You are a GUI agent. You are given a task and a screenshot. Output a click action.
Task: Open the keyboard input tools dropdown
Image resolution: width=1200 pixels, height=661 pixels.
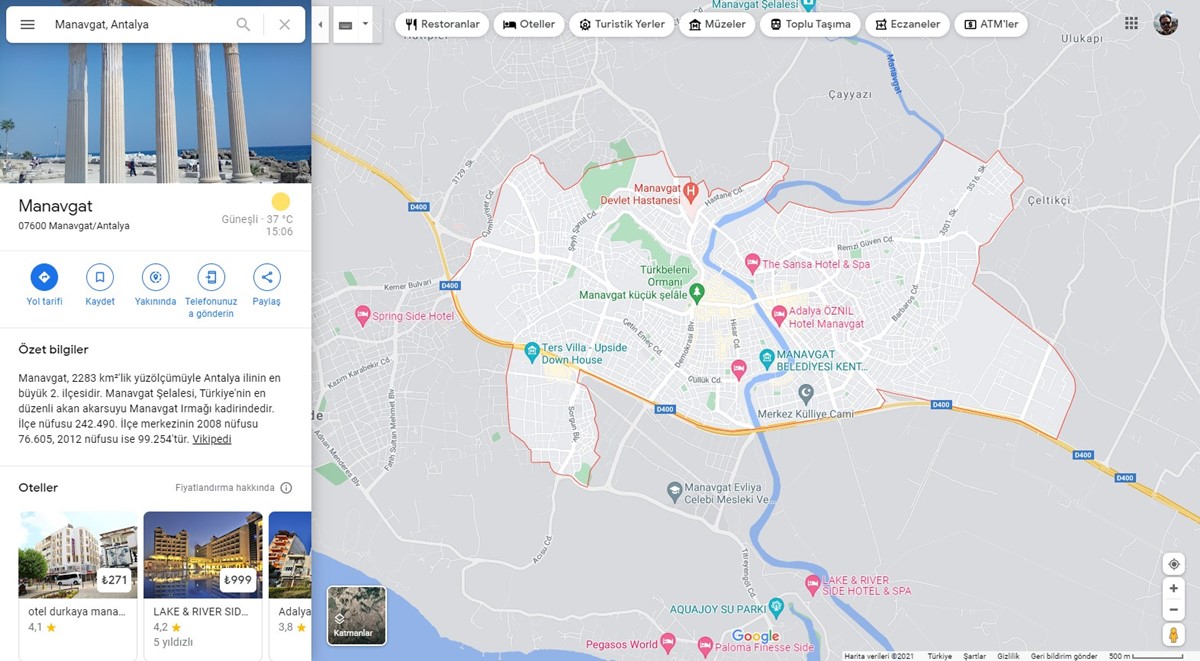point(365,24)
